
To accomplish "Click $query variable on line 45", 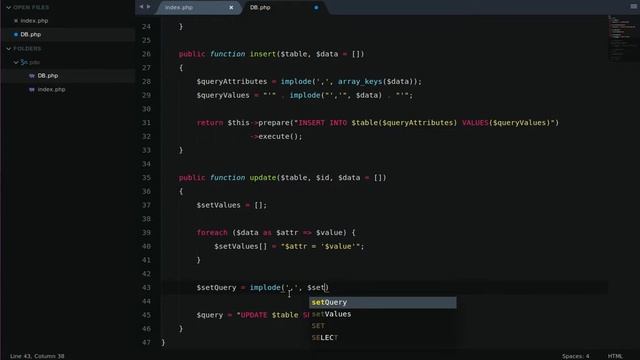I will coord(210,315).
